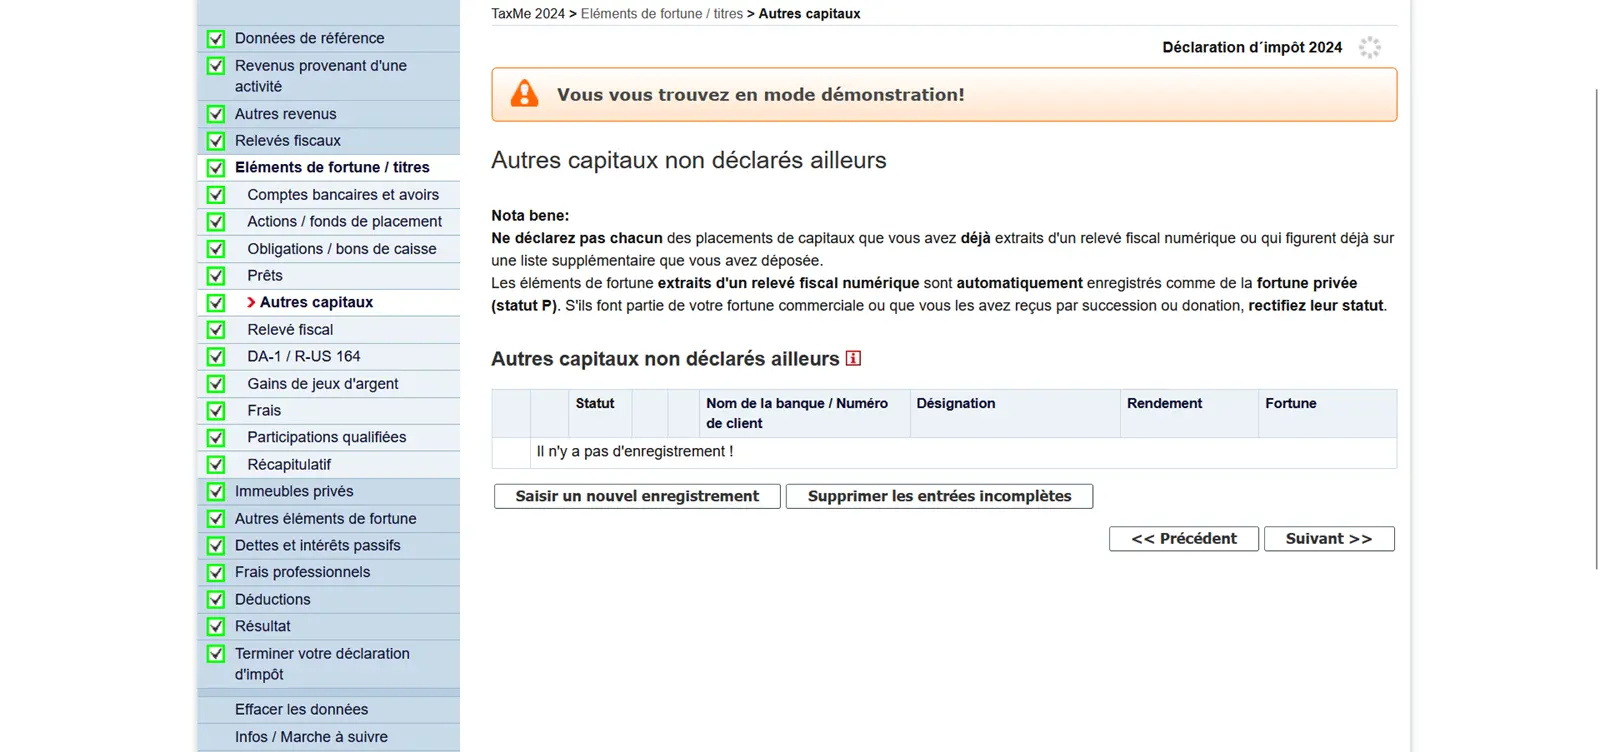Click green check icon beside Immeubles privés
This screenshot has width=1600, height=752.
coord(216,492)
